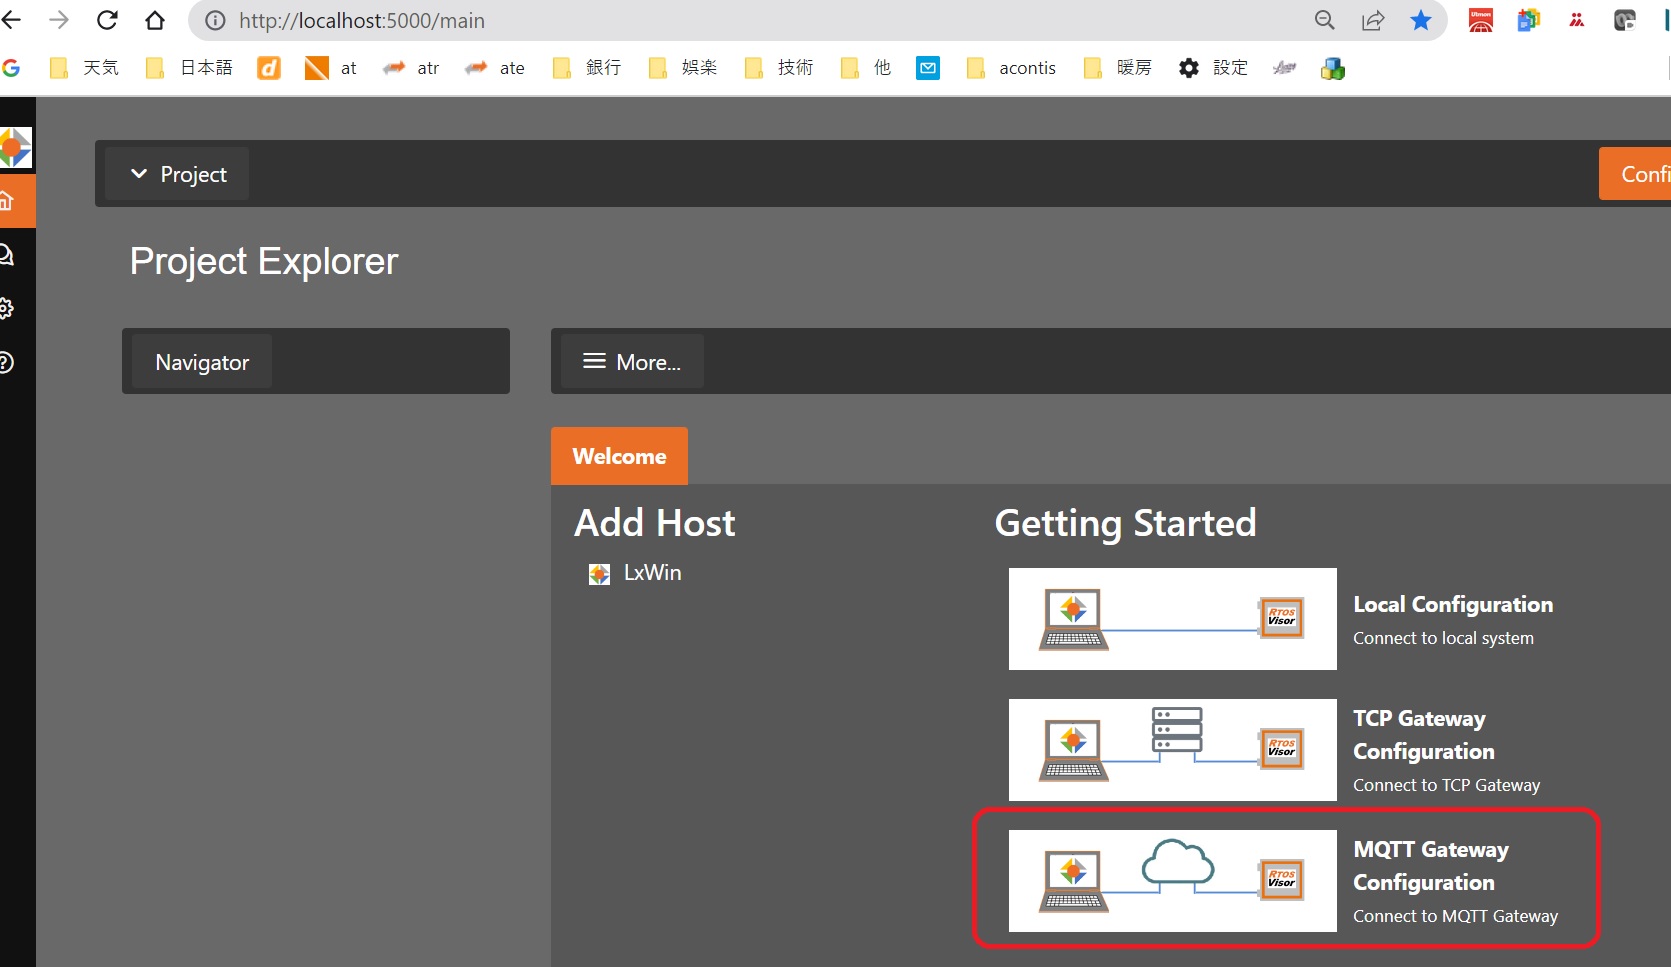1671x967 pixels.
Task: Click the search/chat icon in left sidebar
Action: pos(7,255)
